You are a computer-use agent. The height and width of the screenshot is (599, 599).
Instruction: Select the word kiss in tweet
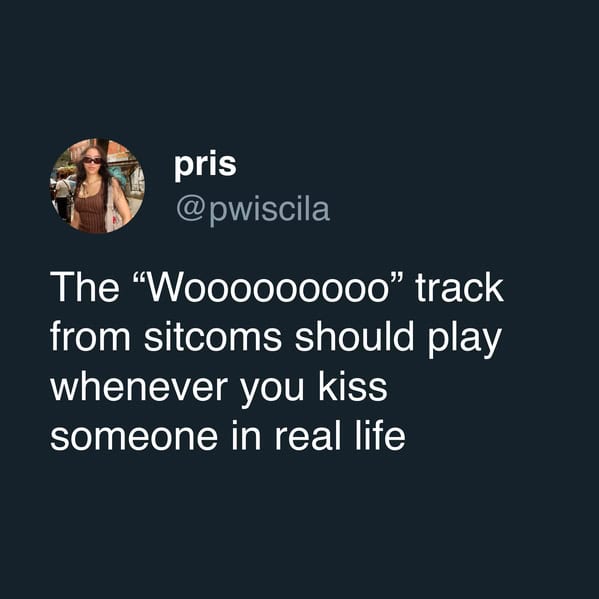(353, 387)
